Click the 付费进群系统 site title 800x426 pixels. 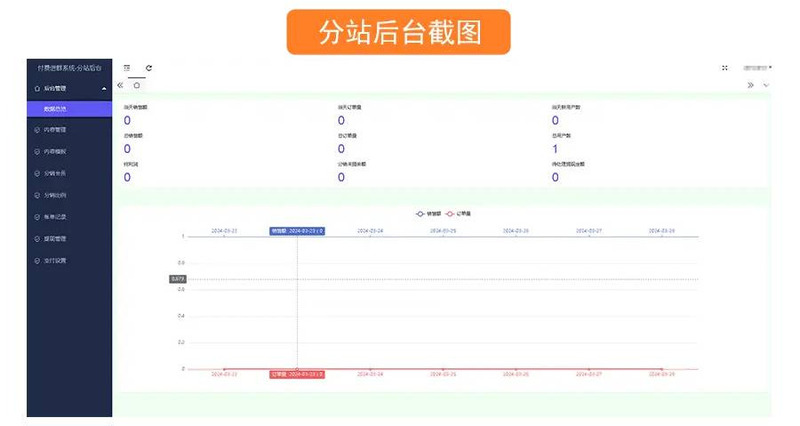pyautogui.click(x=68, y=68)
